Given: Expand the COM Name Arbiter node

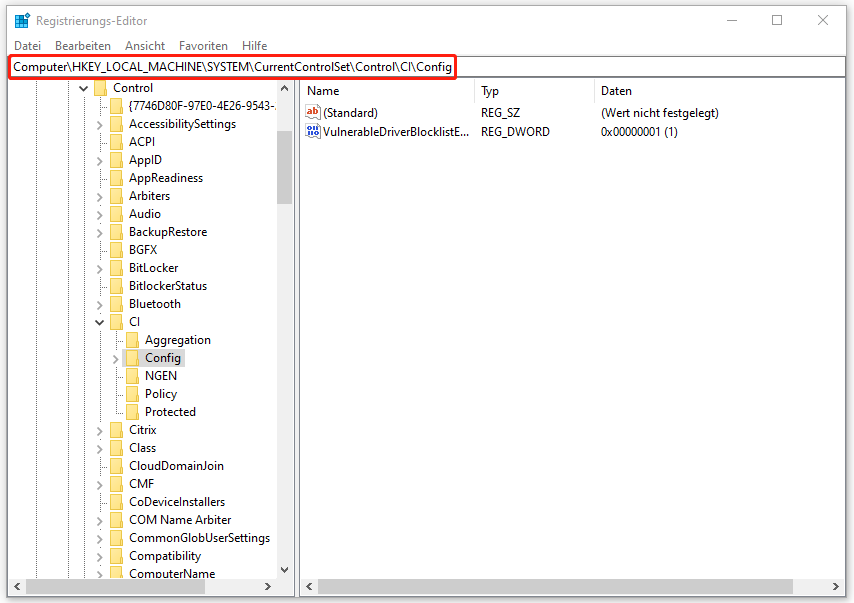Looking at the screenshot, I should 100,521.
